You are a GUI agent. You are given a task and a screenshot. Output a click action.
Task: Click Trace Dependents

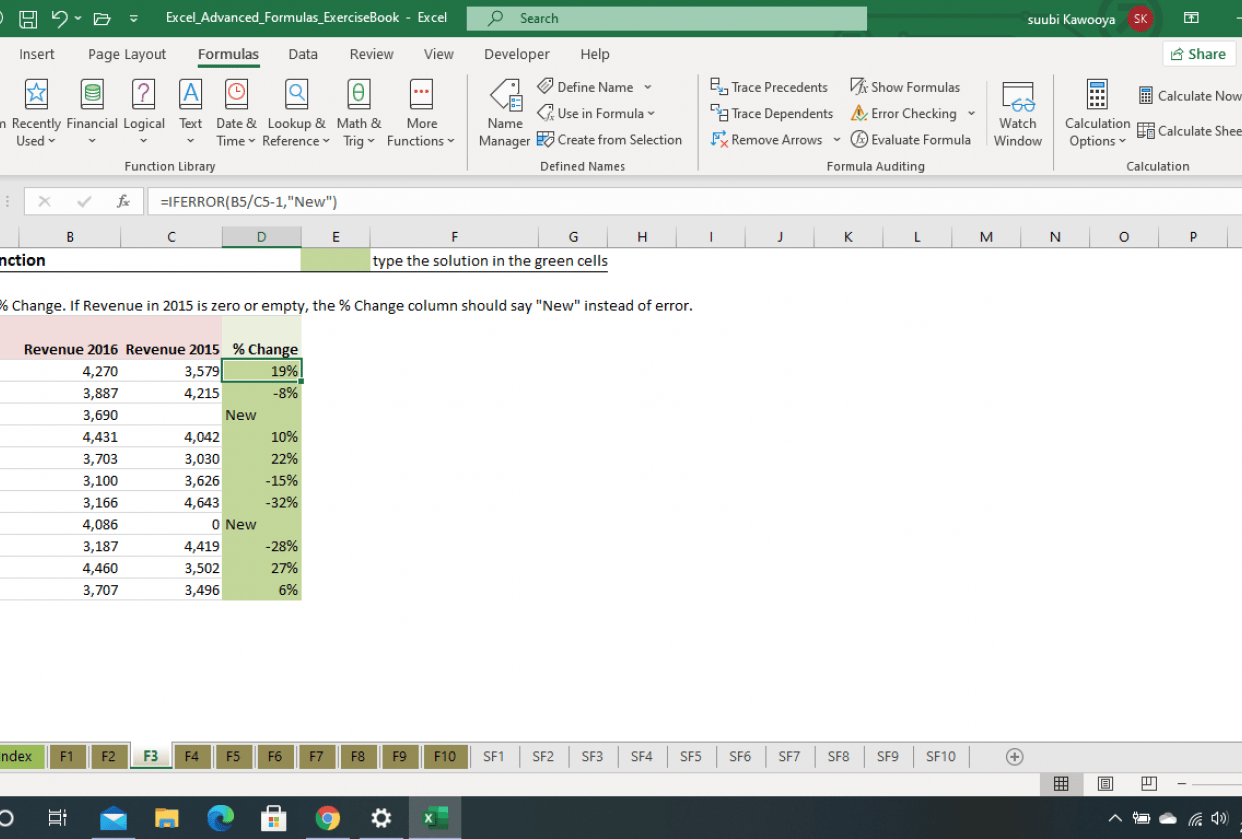tap(771, 113)
